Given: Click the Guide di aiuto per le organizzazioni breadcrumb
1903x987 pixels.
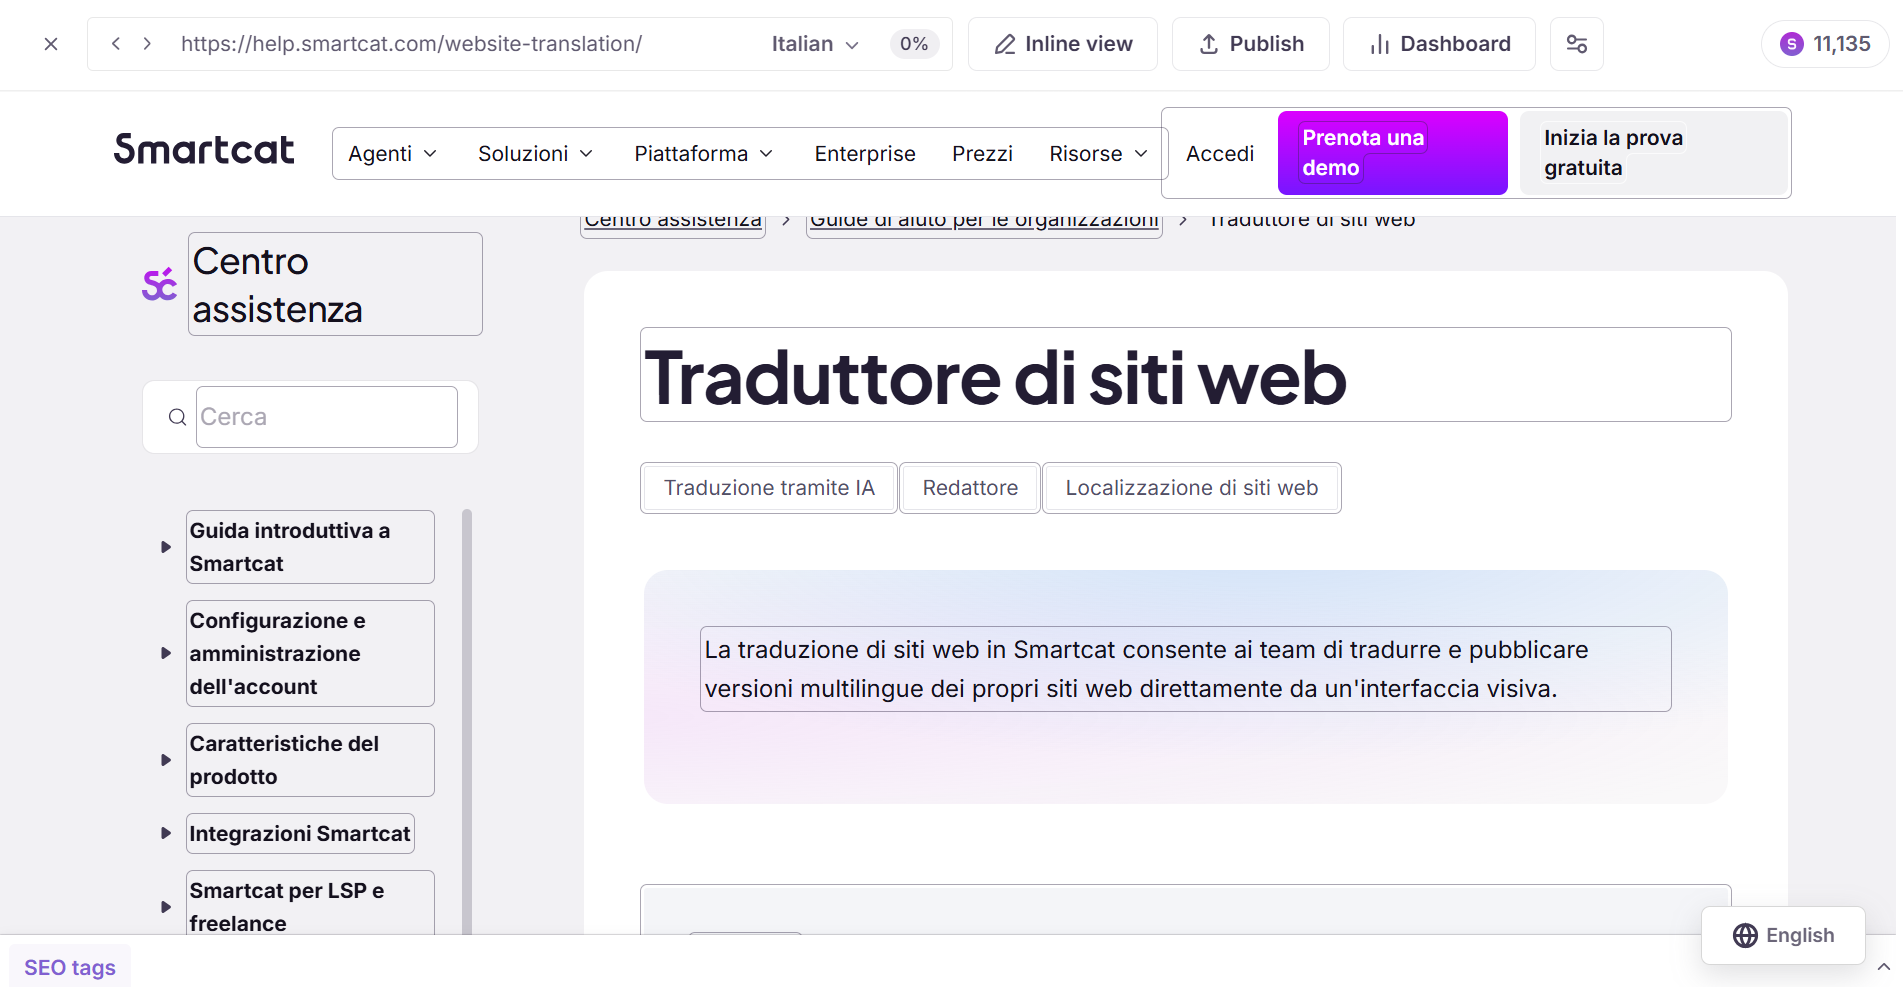Looking at the screenshot, I should [984, 222].
